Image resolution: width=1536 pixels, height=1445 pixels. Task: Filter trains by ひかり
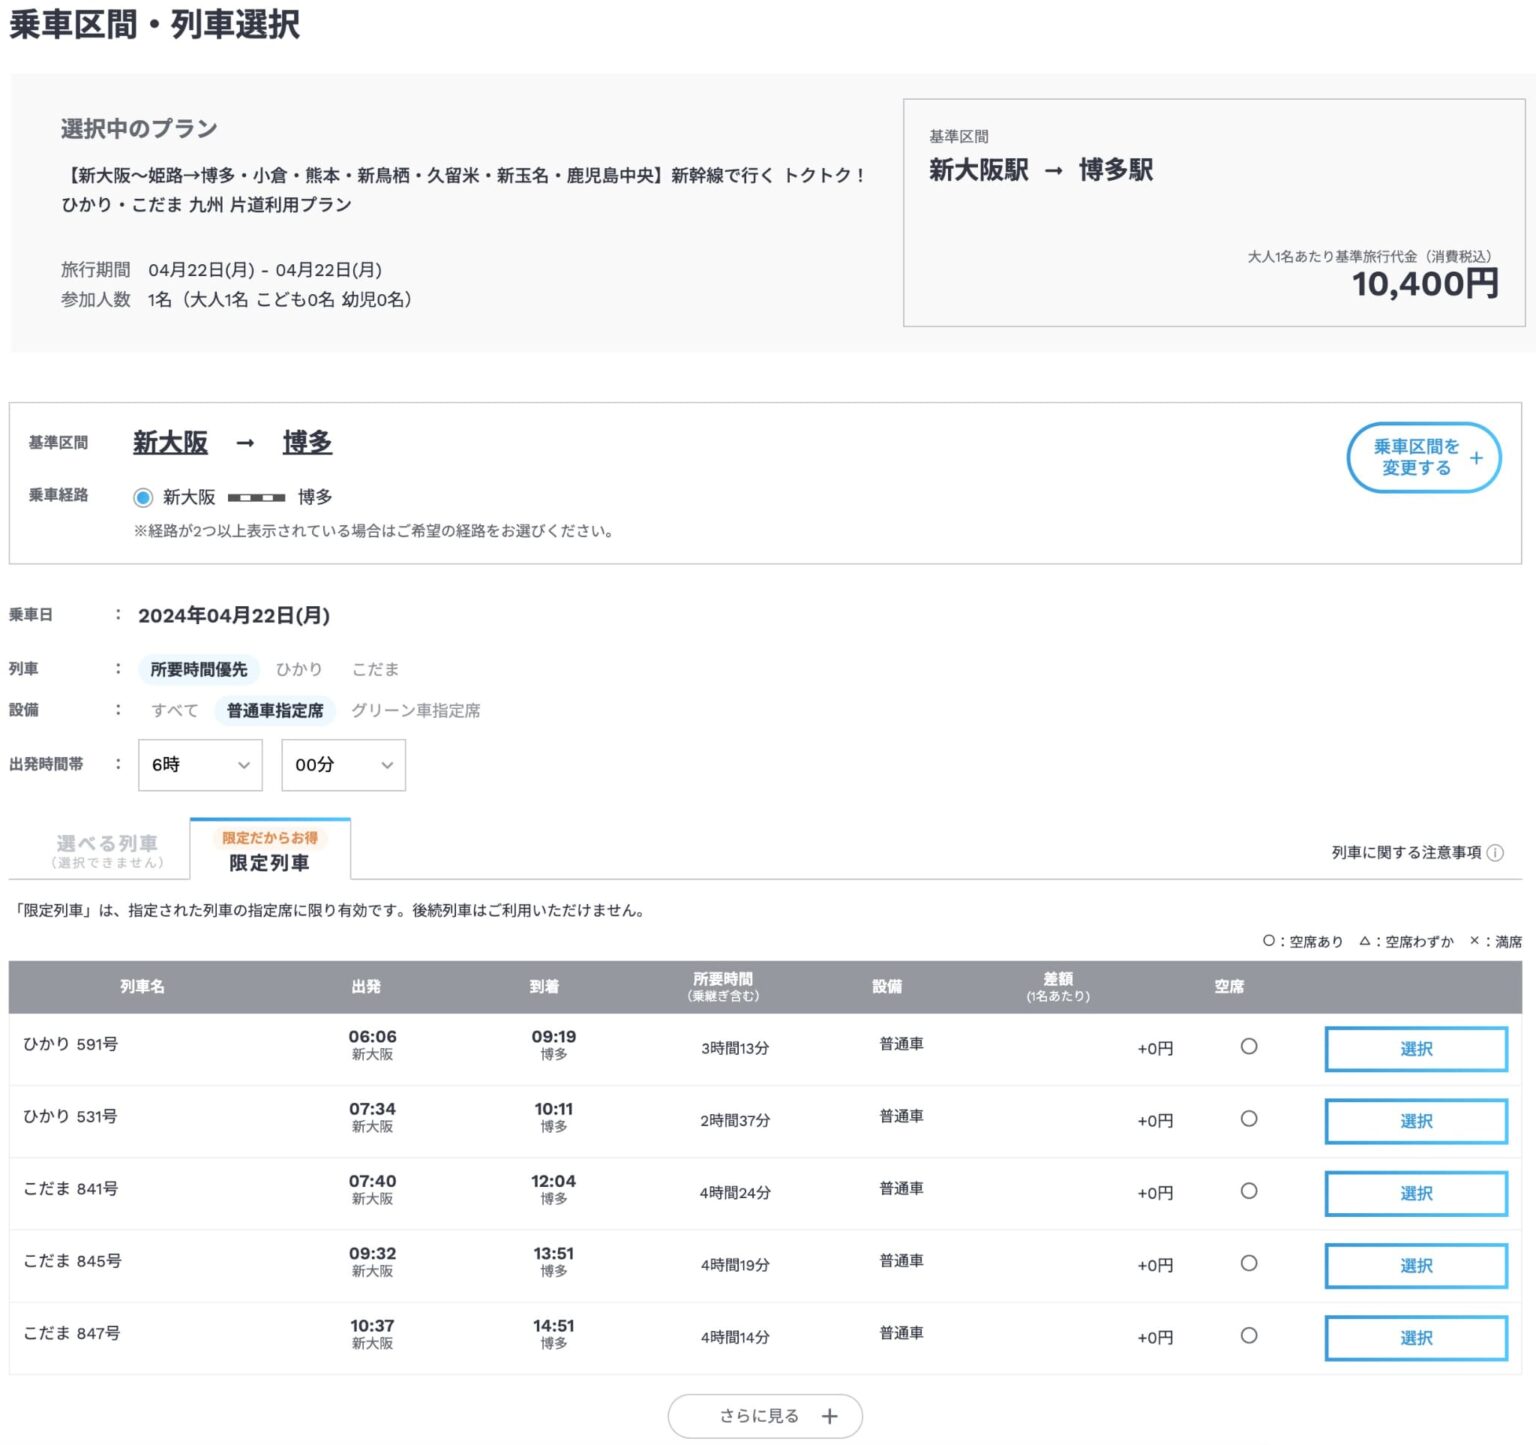coord(299,669)
